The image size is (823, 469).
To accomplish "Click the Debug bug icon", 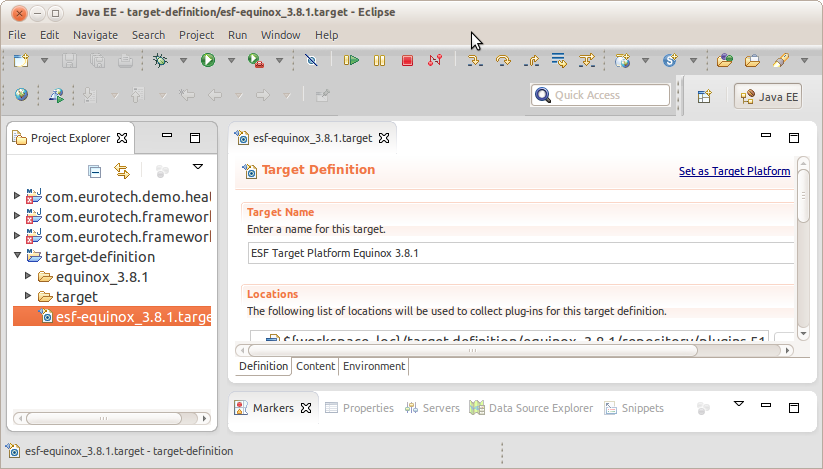I will pos(160,60).
